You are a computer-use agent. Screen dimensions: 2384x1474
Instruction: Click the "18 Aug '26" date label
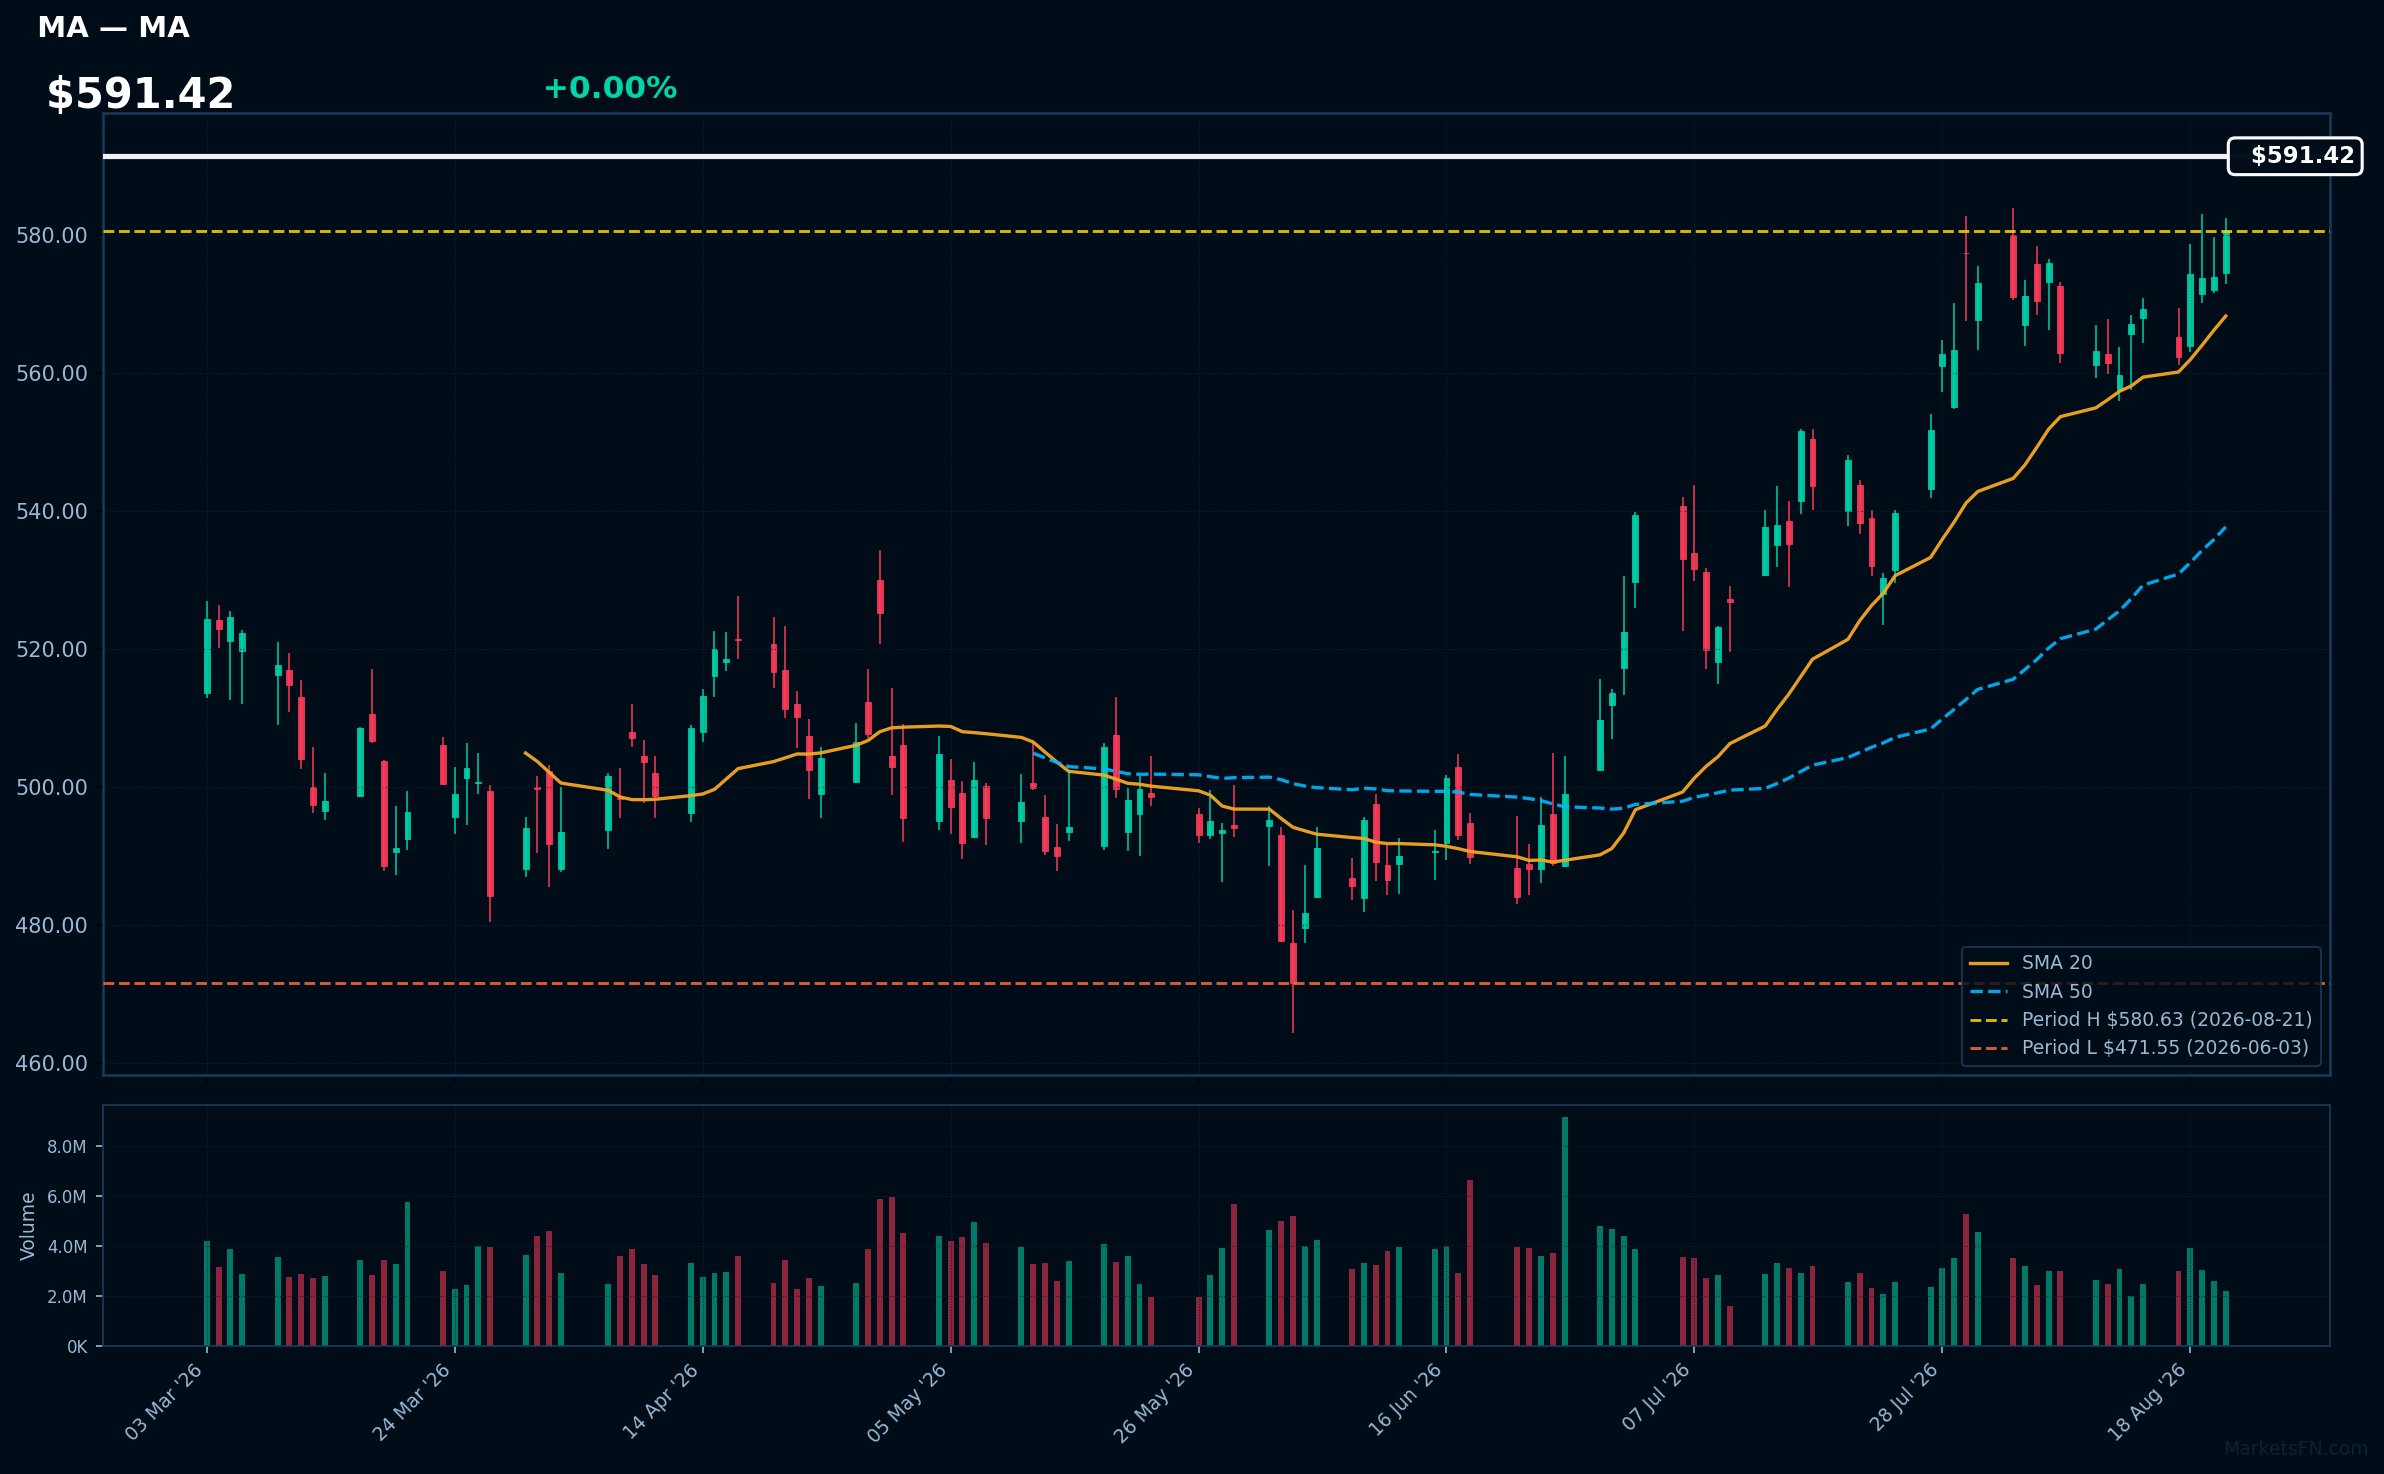(x=2148, y=1401)
